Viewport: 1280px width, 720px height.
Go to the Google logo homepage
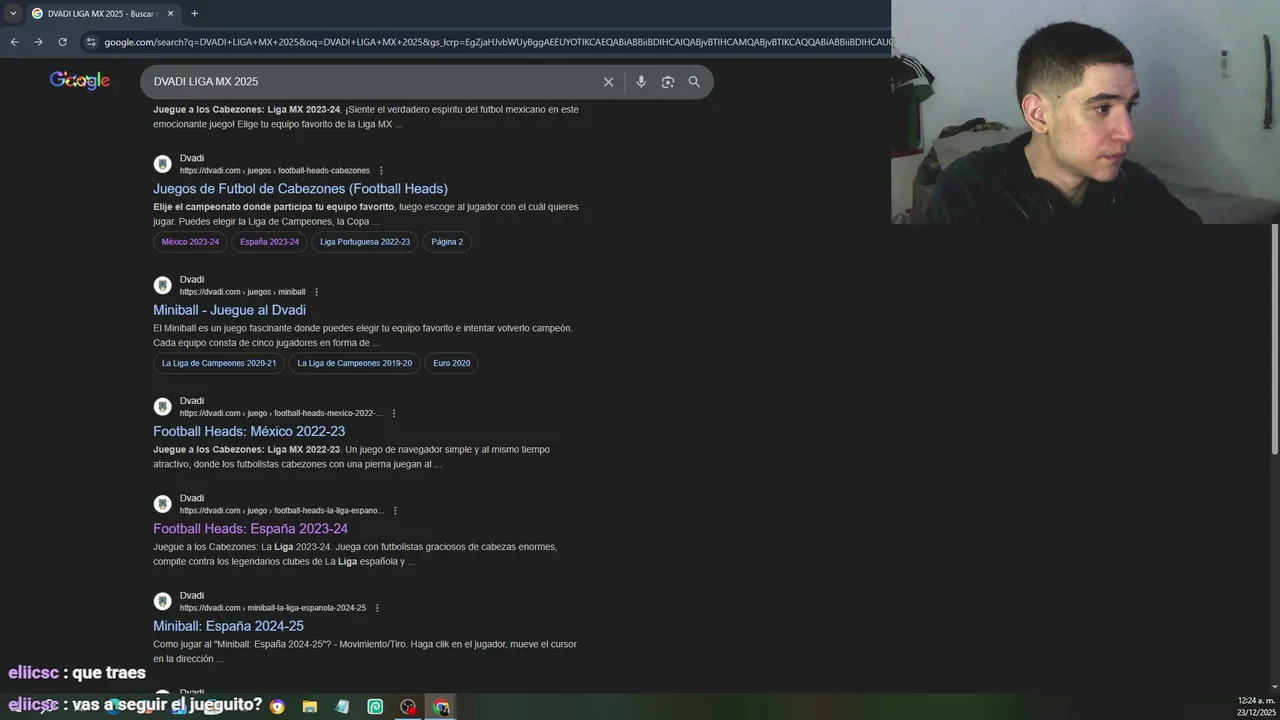point(80,81)
